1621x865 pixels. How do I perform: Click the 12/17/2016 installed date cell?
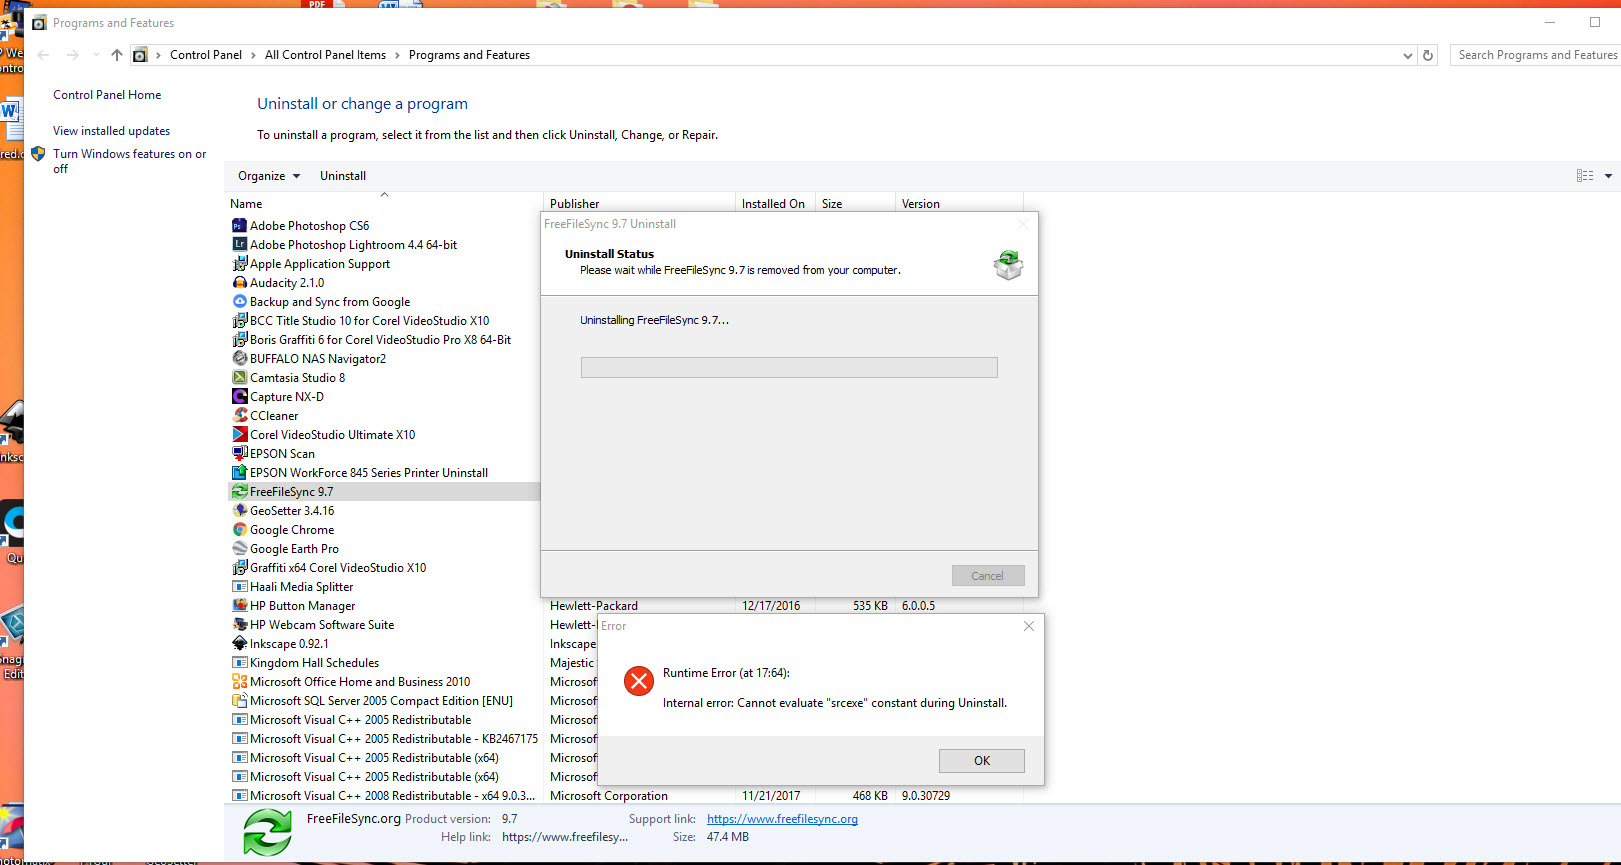coord(771,606)
